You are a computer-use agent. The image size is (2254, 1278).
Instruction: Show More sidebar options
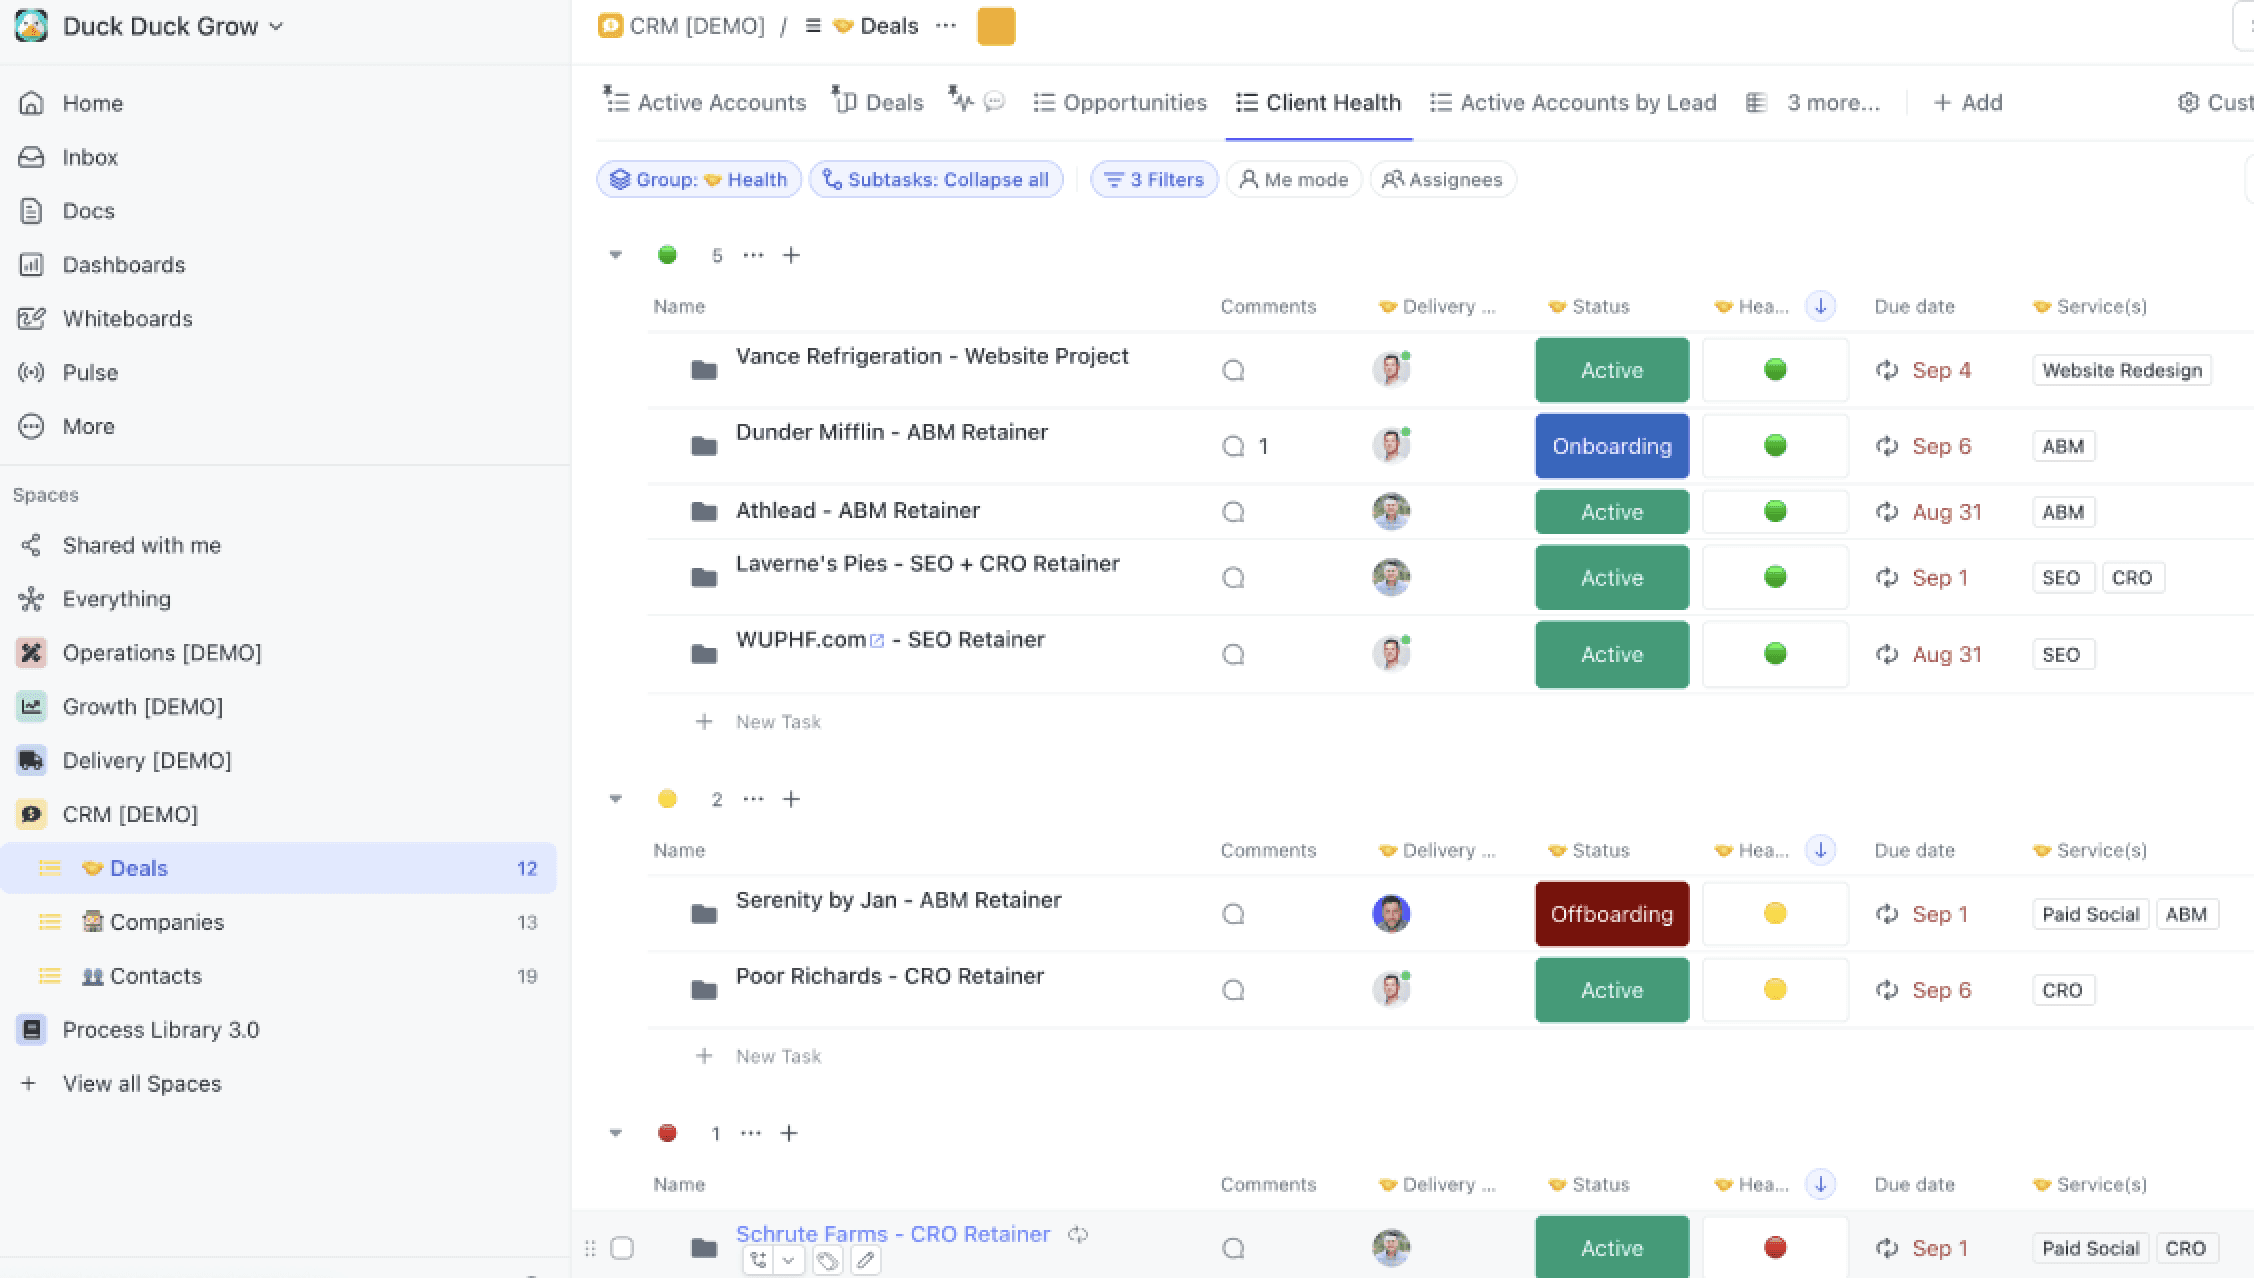[88, 427]
